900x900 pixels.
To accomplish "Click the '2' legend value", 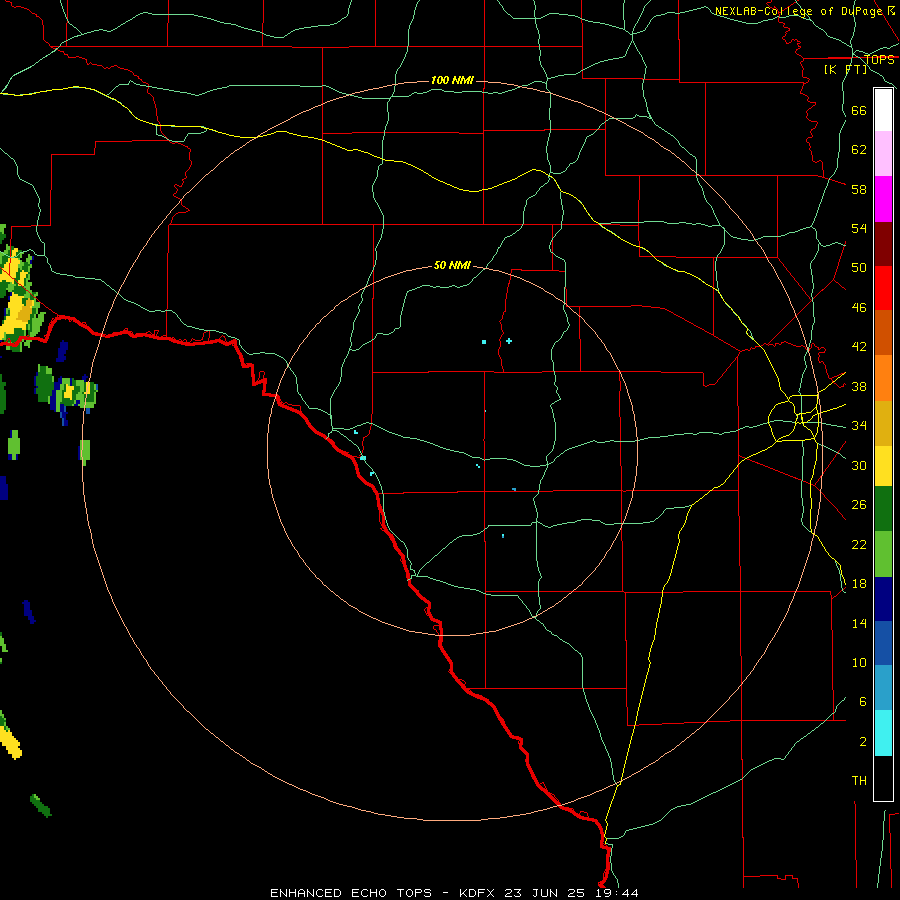I will [863, 742].
